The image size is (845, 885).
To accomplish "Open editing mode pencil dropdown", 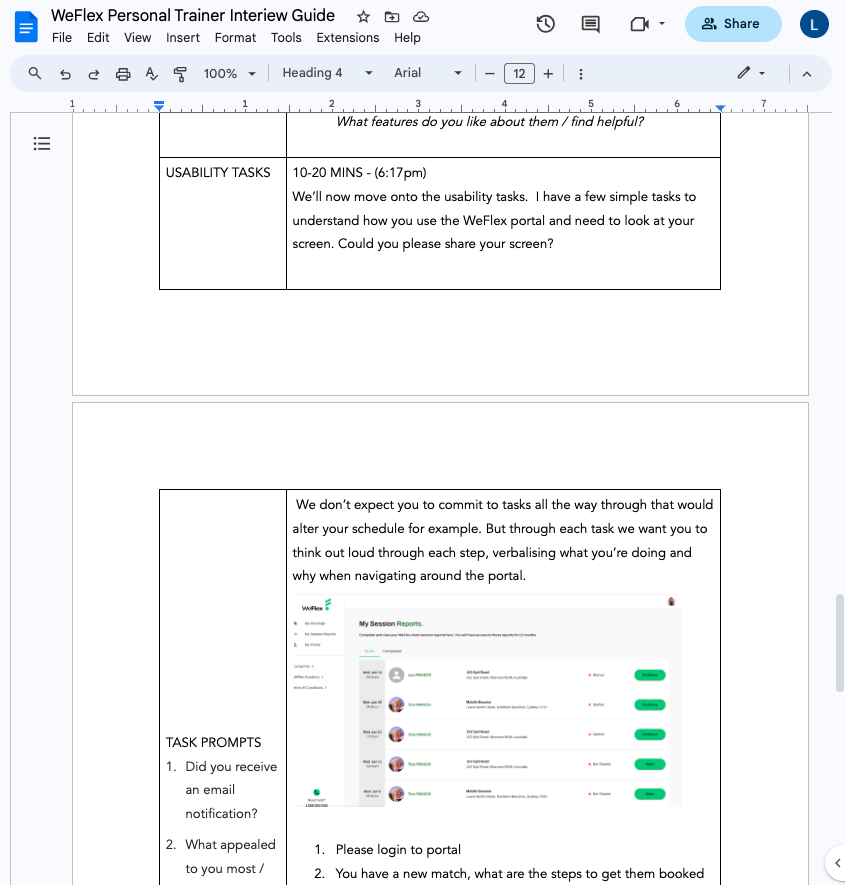I will (x=751, y=73).
